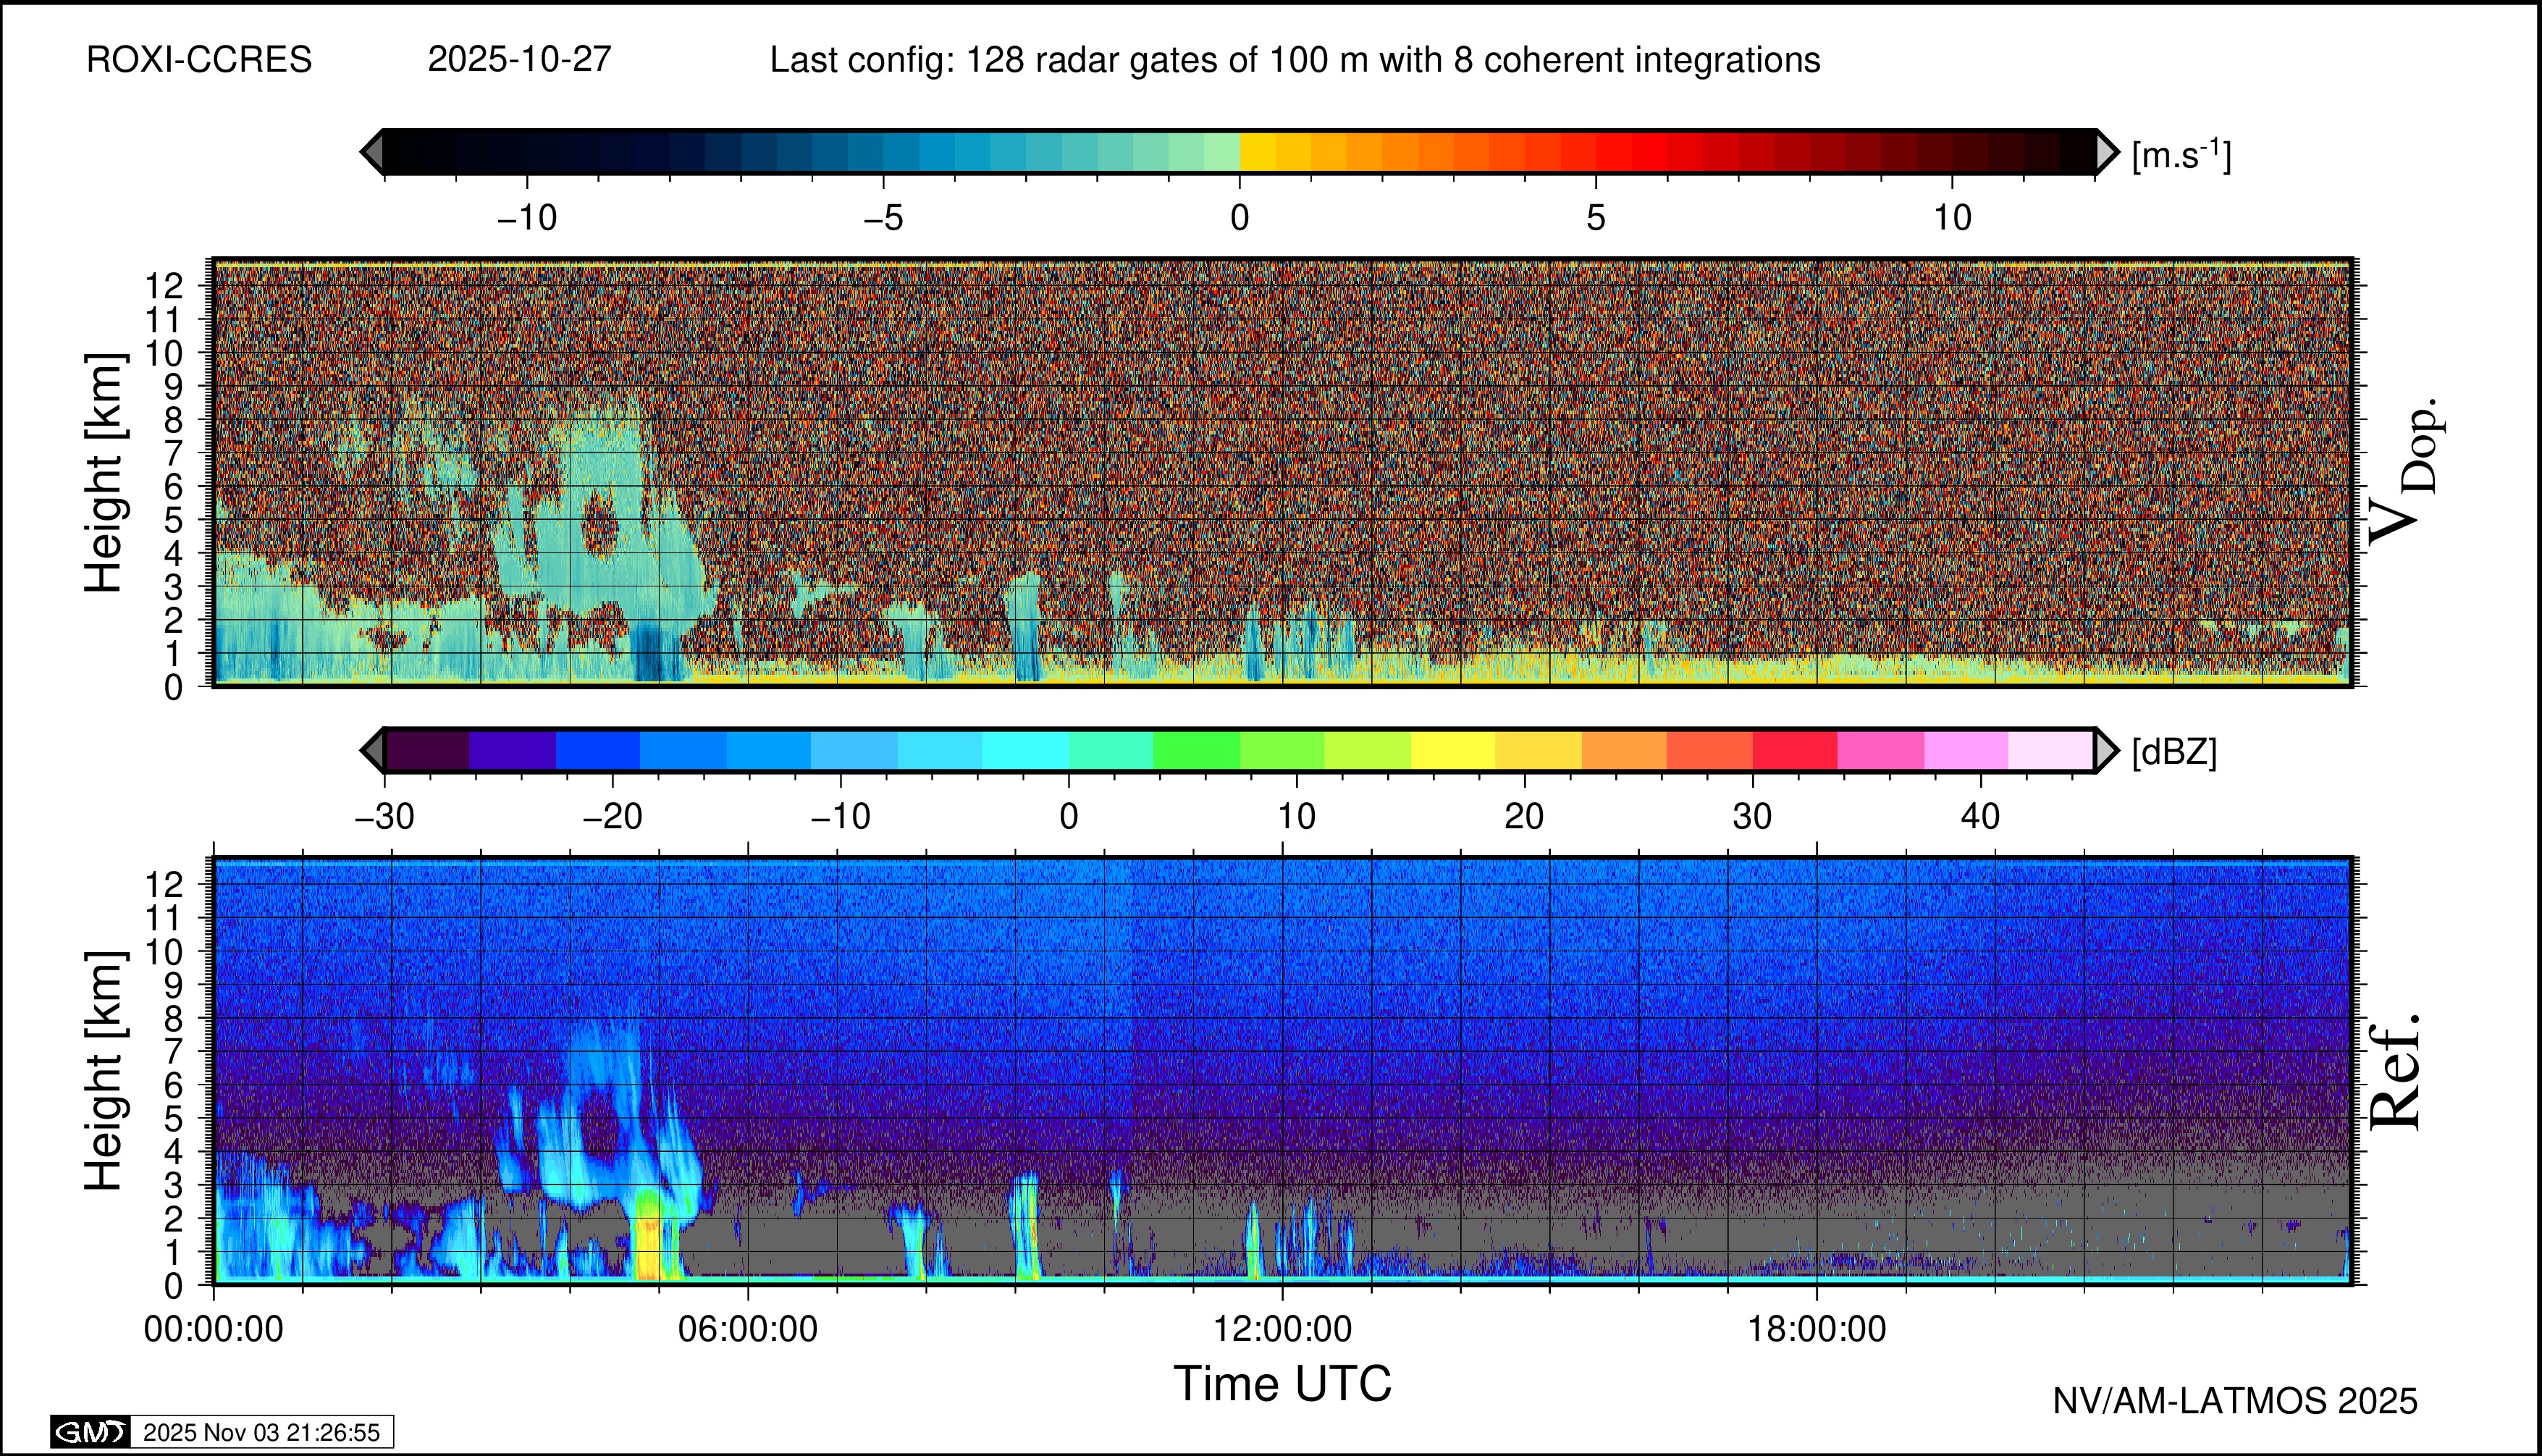Pick the bright green swatch near 5 dBZ
This screenshot has height=1456, width=2542.
click(1196, 750)
